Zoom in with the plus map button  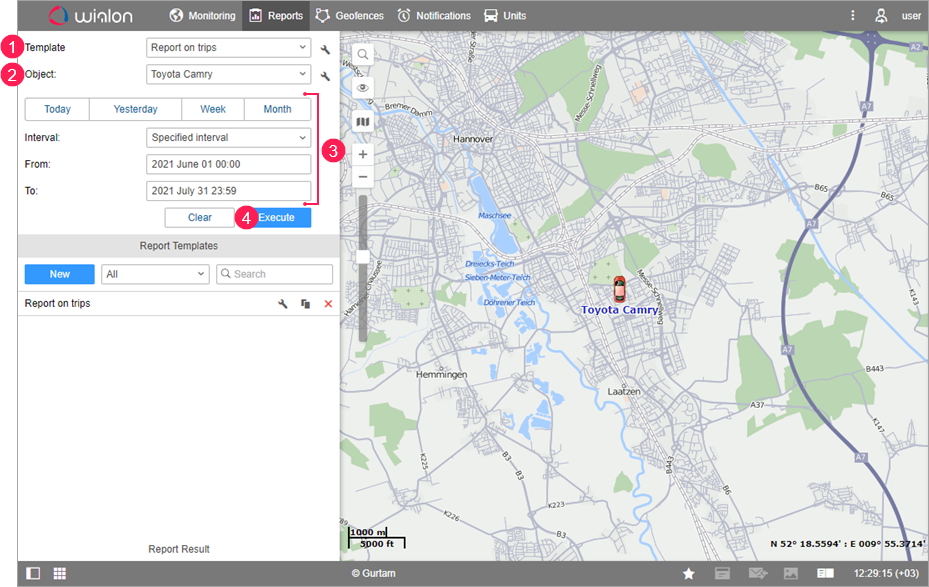pyautogui.click(x=363, y=155)
